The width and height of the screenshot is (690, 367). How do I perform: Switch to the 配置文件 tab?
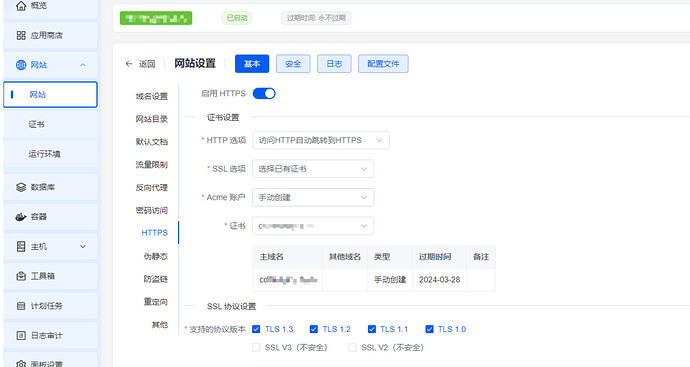click(x=383, y=64)
